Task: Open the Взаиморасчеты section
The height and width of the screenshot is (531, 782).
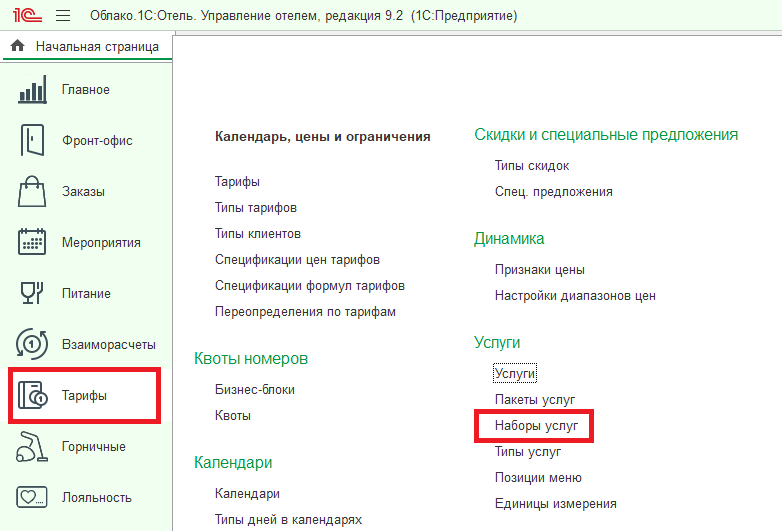Action: pos(109,345)
